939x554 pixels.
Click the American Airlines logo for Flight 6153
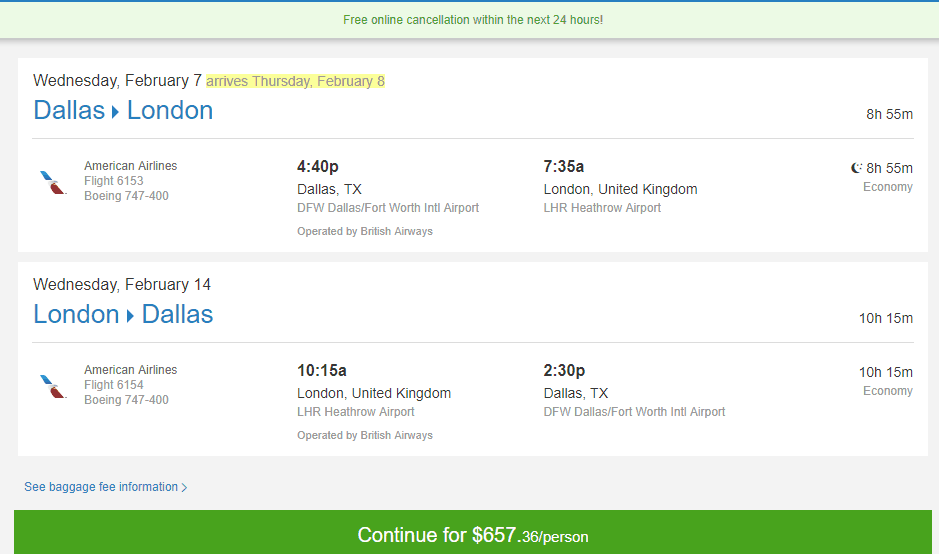click(x=53, y=183)
